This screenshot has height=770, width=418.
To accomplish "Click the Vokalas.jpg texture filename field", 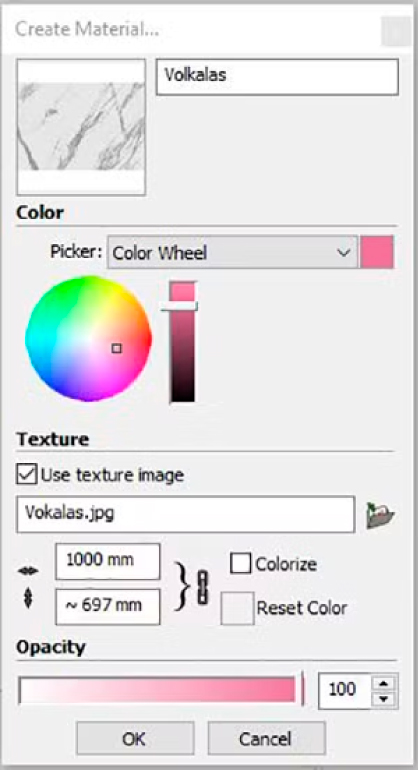I will 185,514.
